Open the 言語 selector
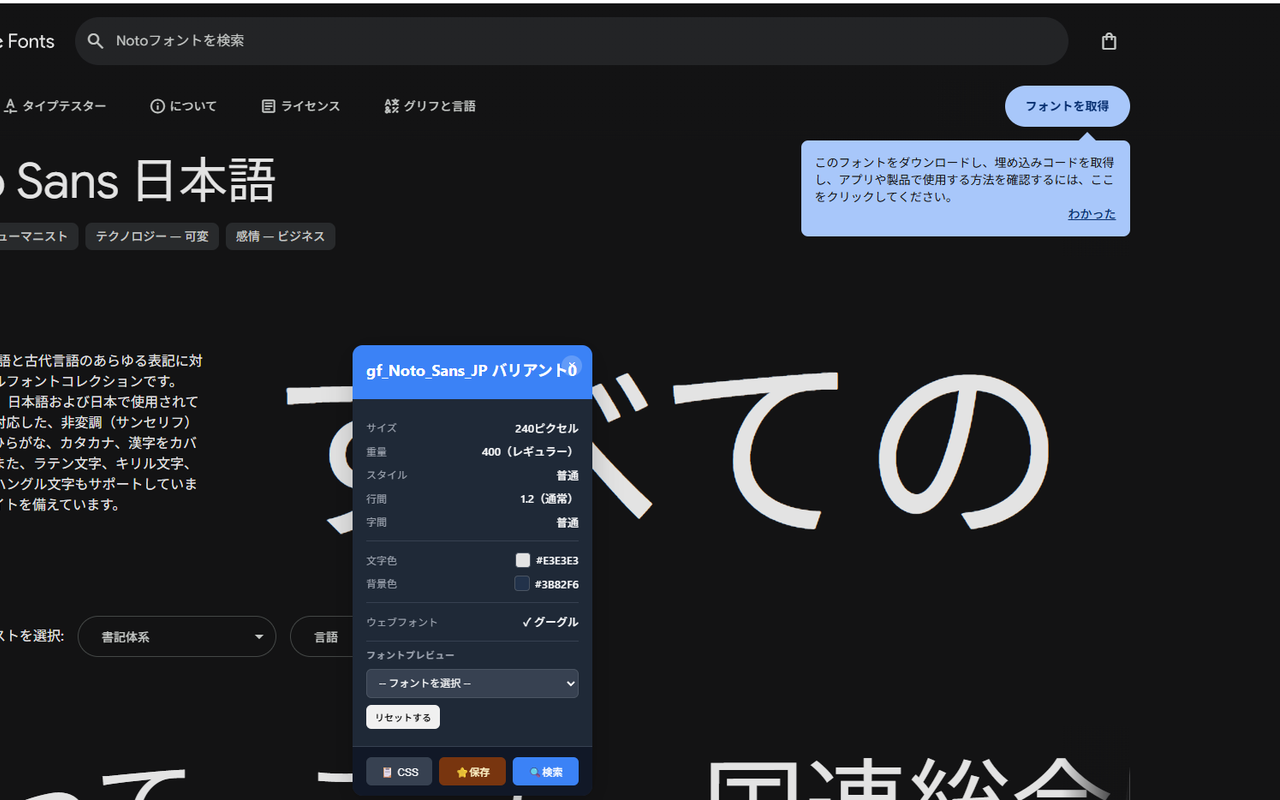Screen dimensions: 1280x800 pos(325,636)
